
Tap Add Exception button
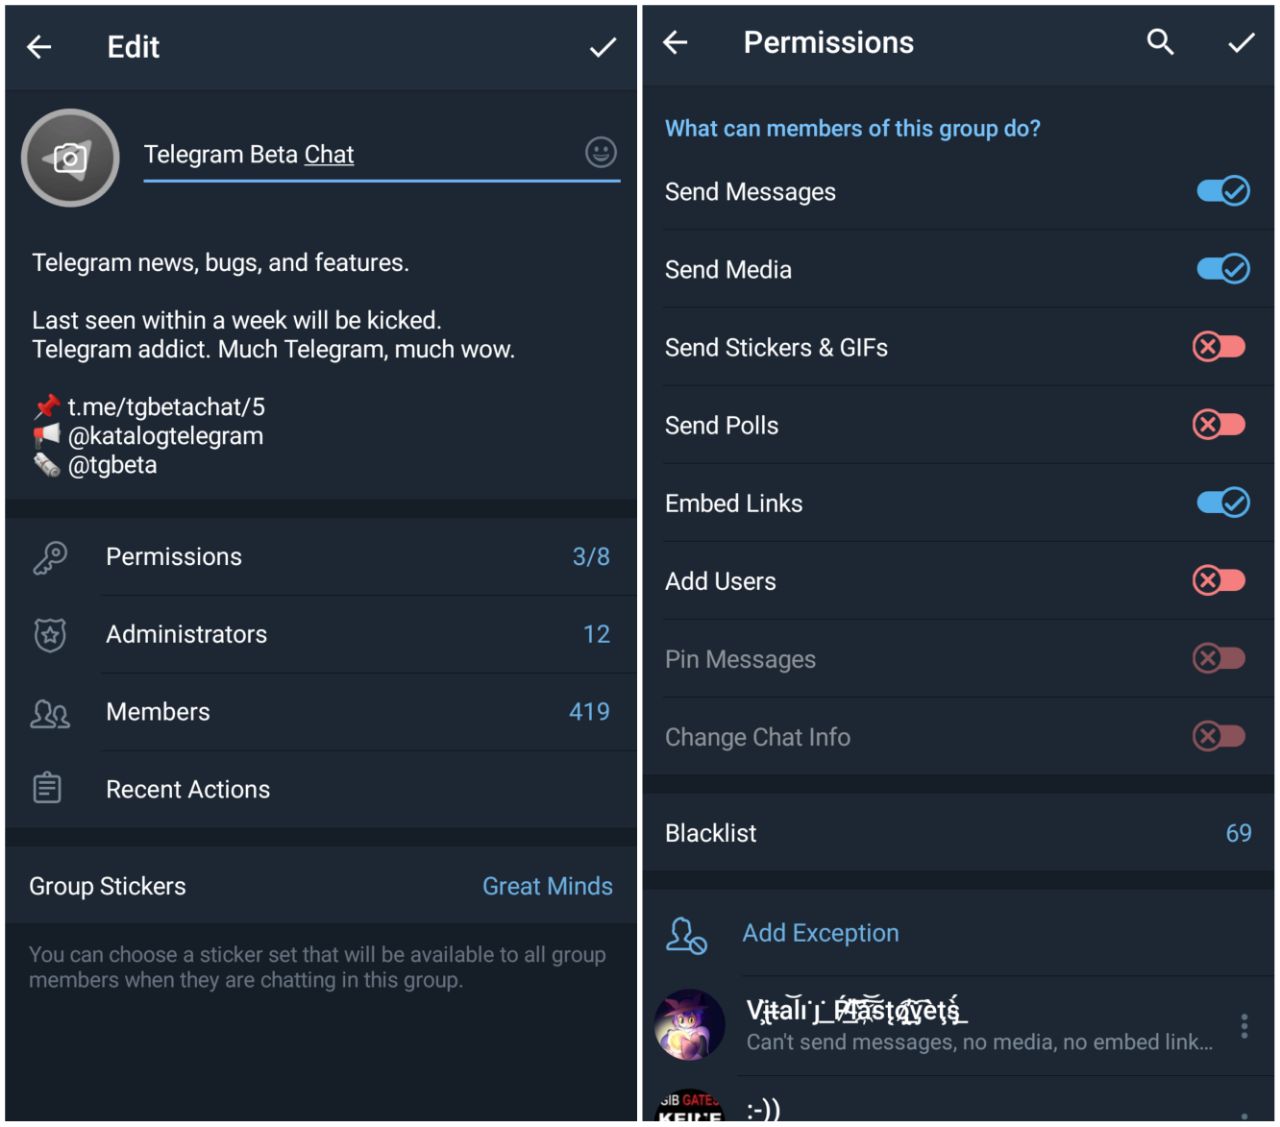820,933
